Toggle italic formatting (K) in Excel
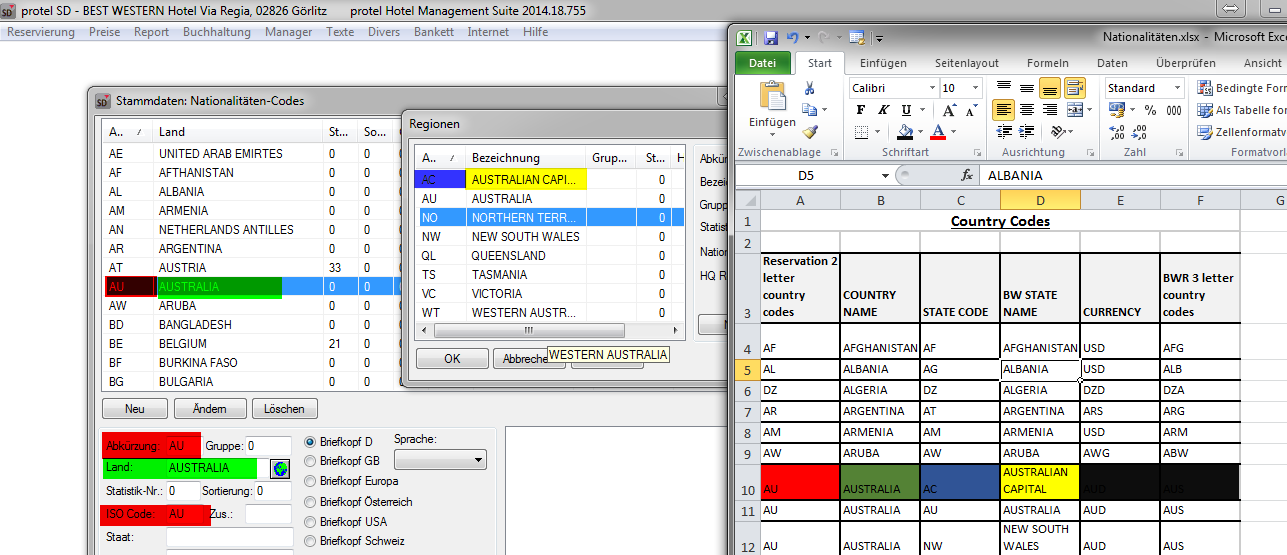The height and width of the screenshot is (555, 1287). pyautogui.click(x=882, y=110)
